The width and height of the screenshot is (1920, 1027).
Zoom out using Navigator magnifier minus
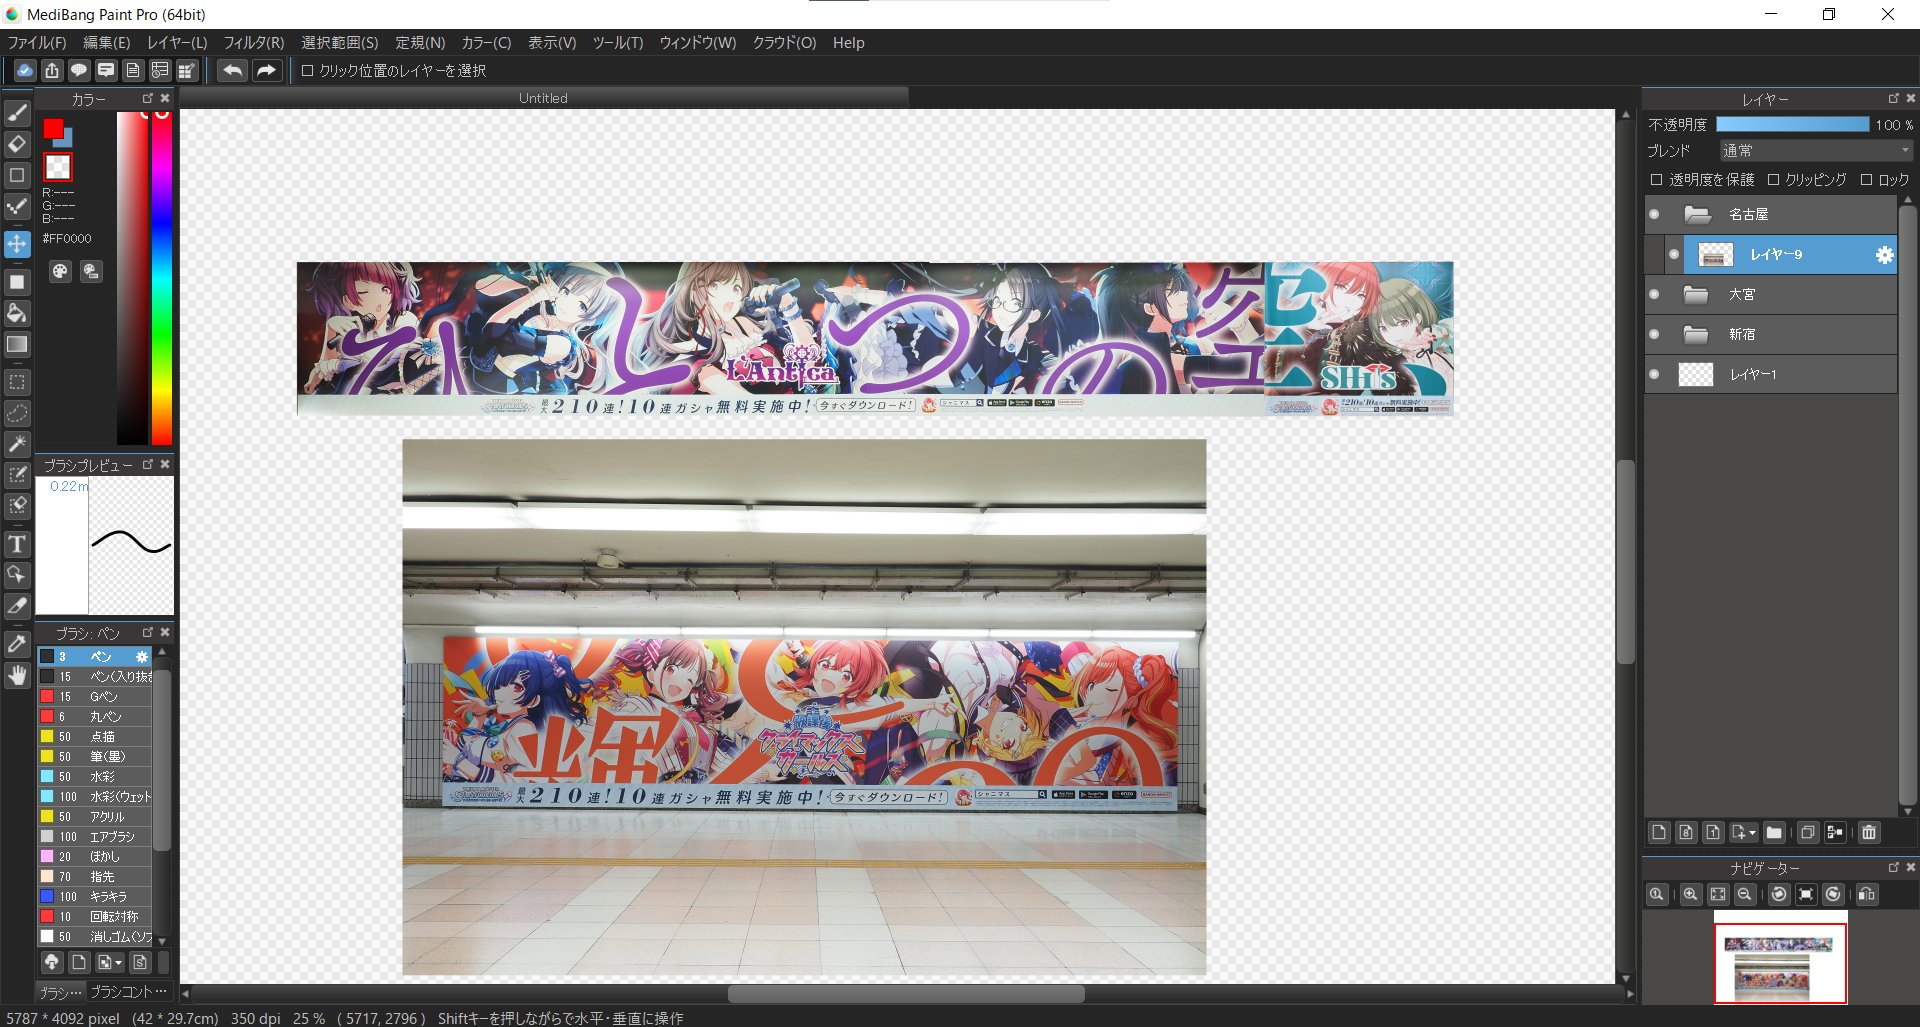(1745, 895)
